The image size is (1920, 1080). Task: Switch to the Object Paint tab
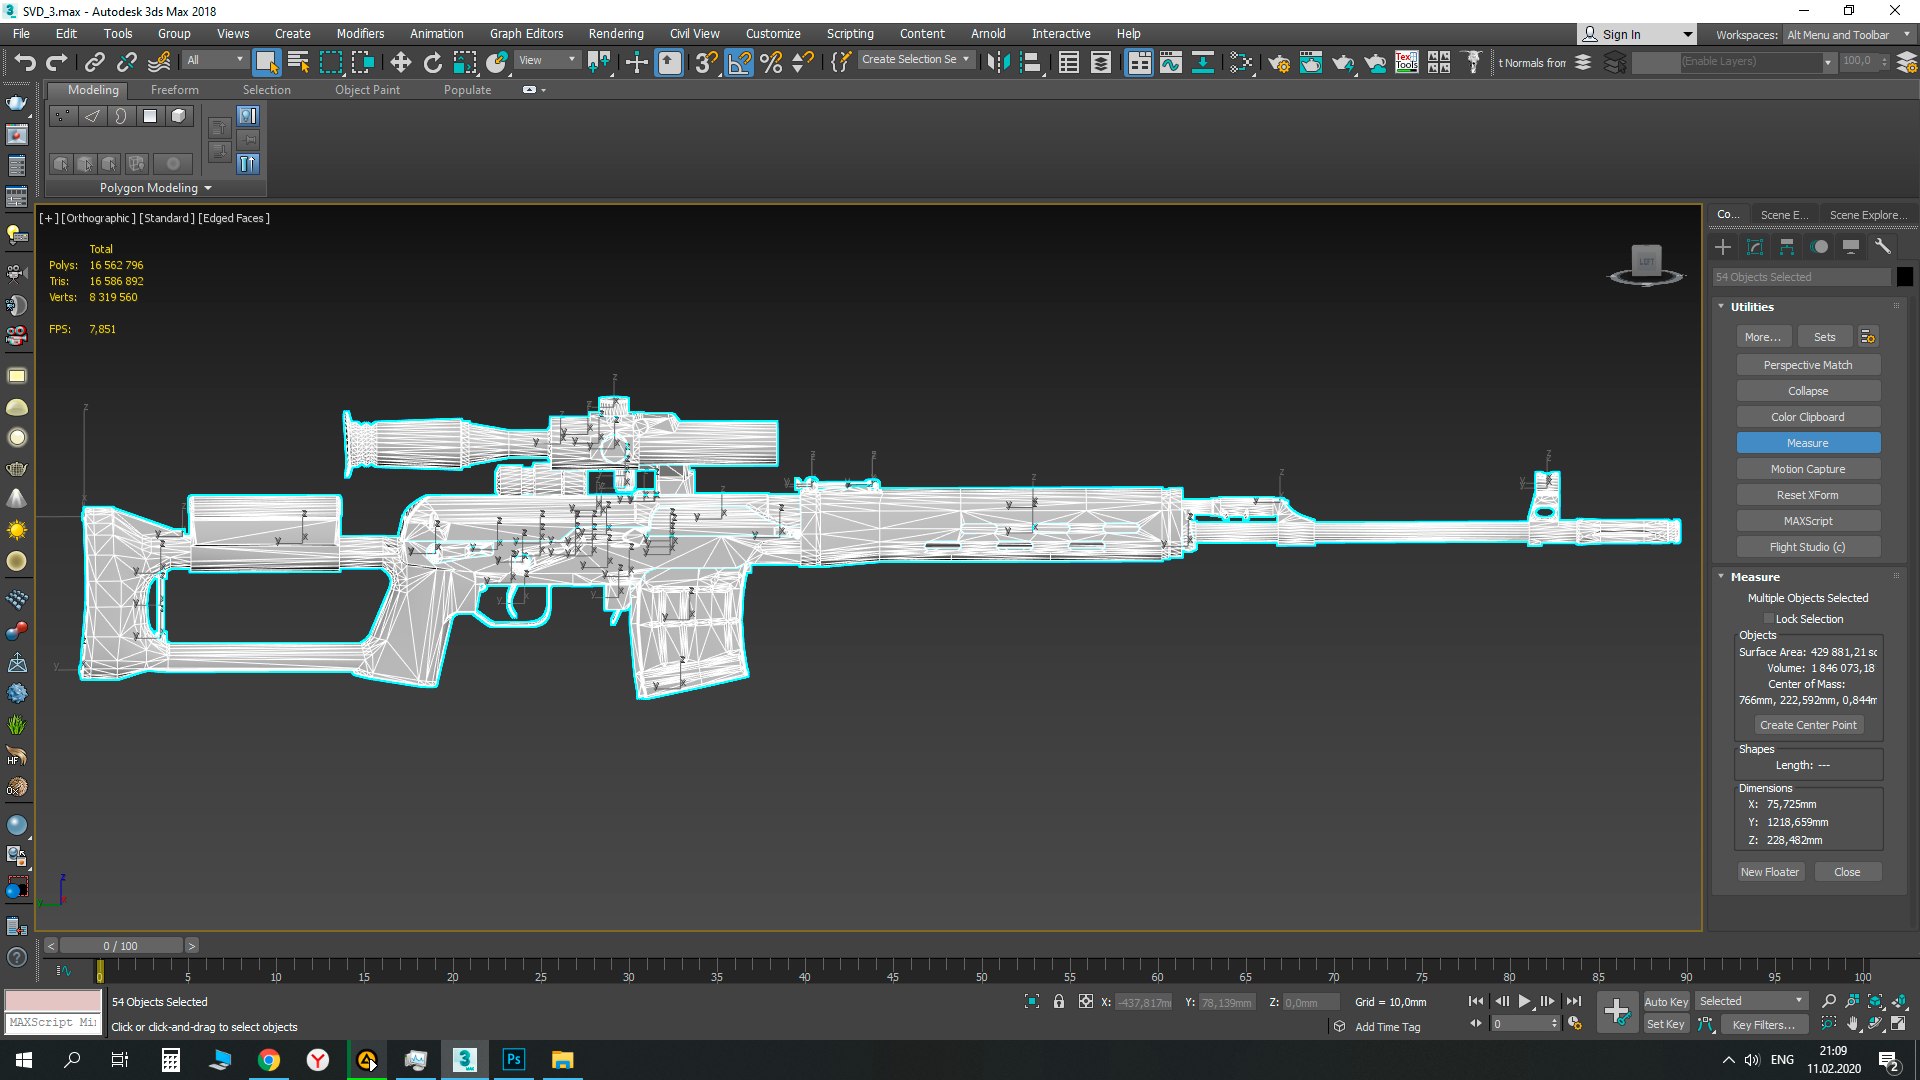point(367,90)
